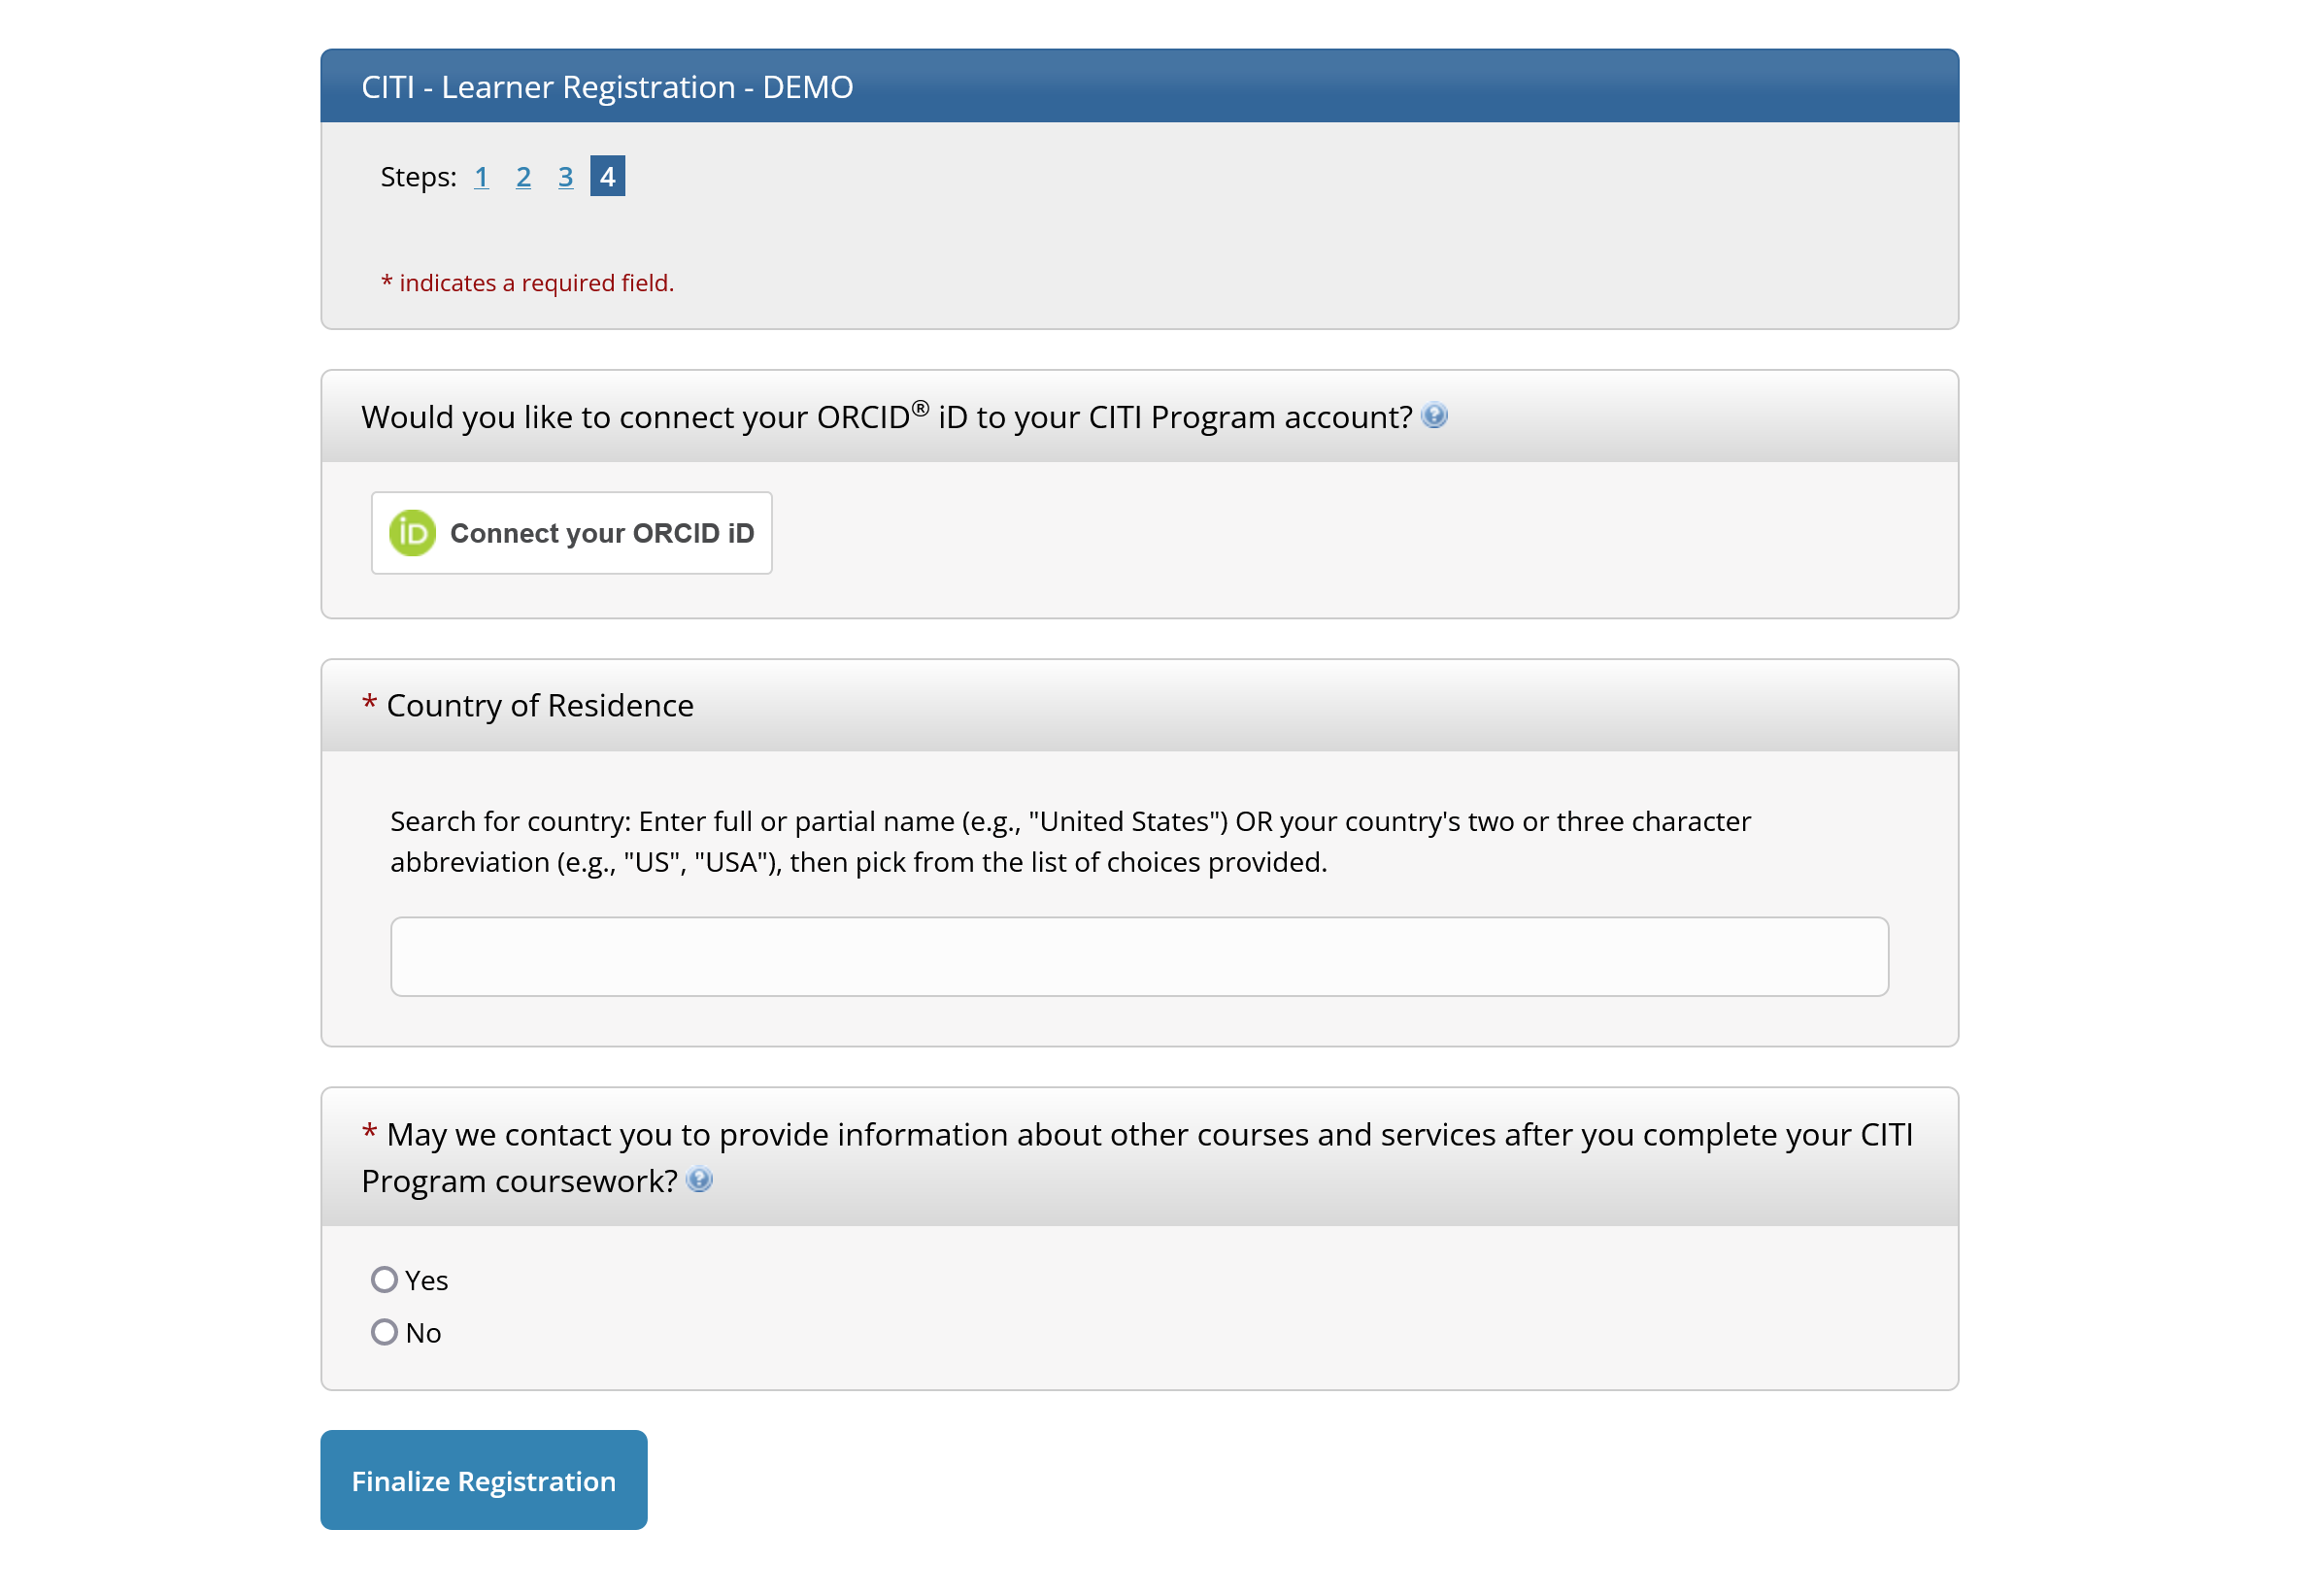Image resolution: width=2319 pixels, height=1596 pixels.
Task: Go to step 1 of registration
Action: pyautogui.click(x=482, y=176)
